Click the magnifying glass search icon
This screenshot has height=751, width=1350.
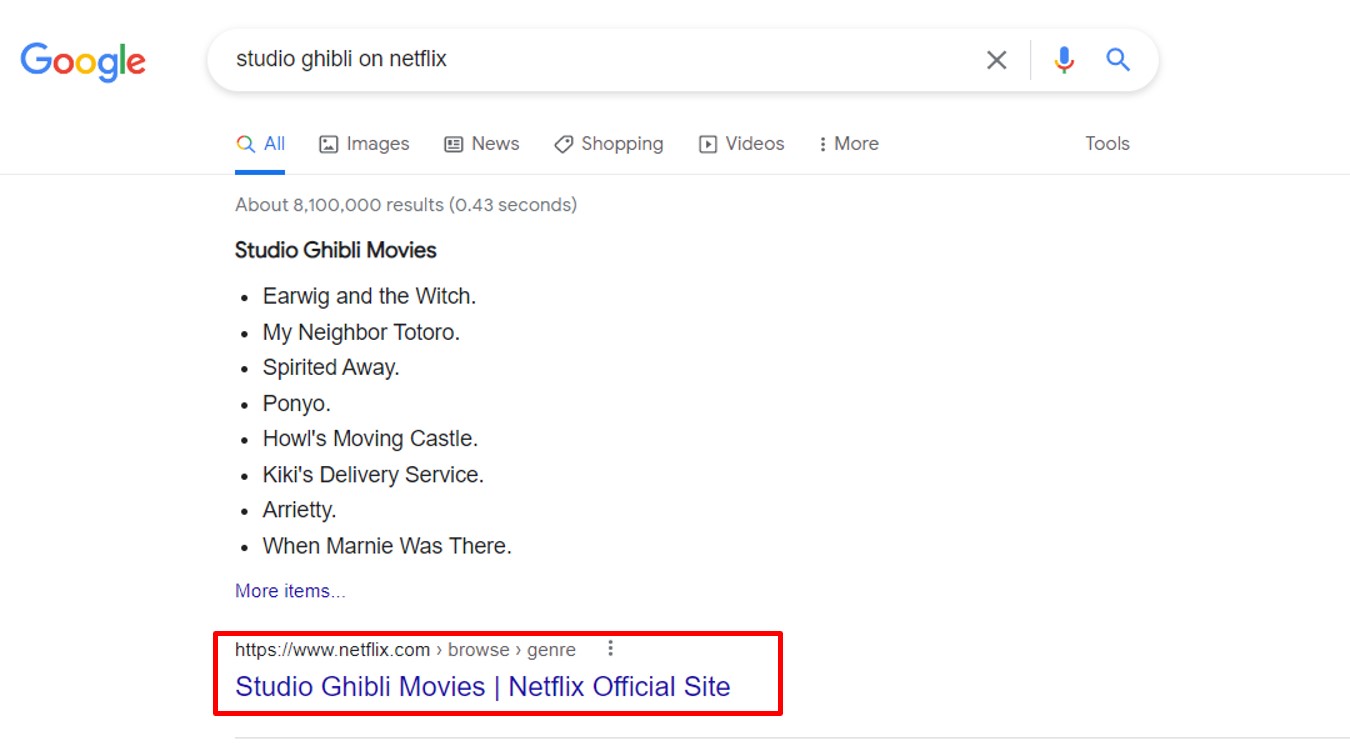1117,60
